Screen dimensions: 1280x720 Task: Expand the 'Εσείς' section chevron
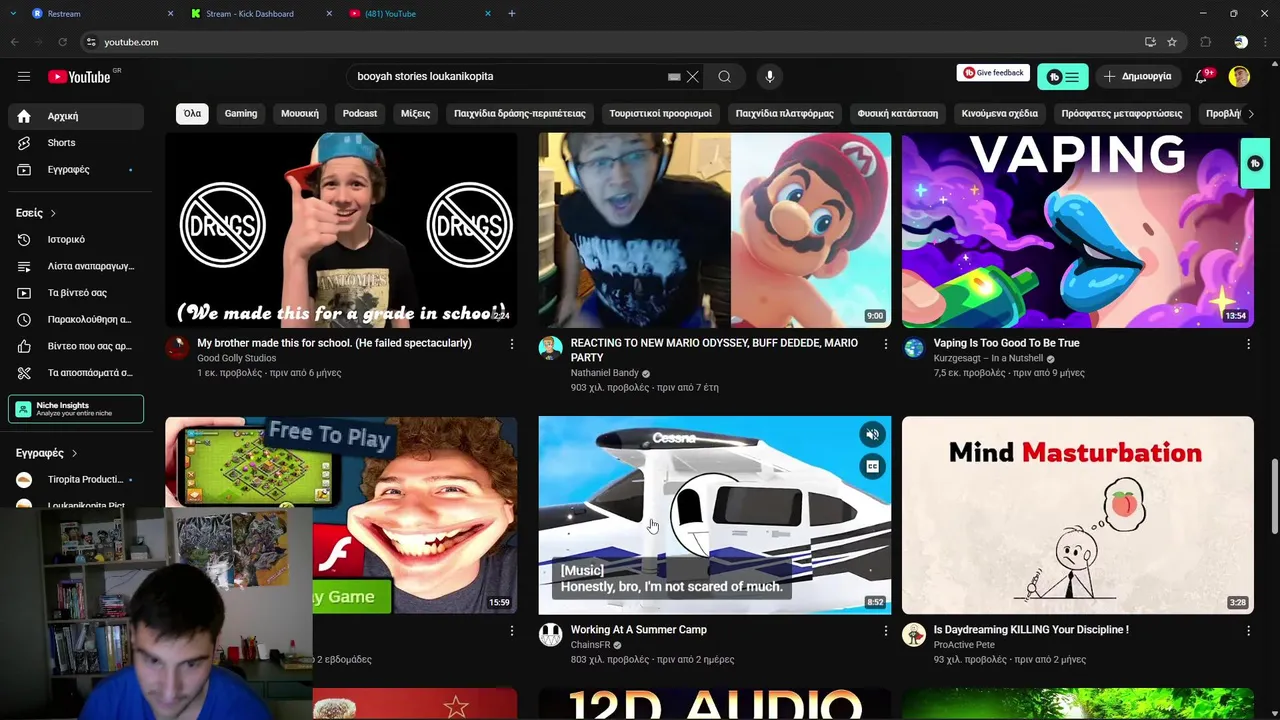pos(53,213)
